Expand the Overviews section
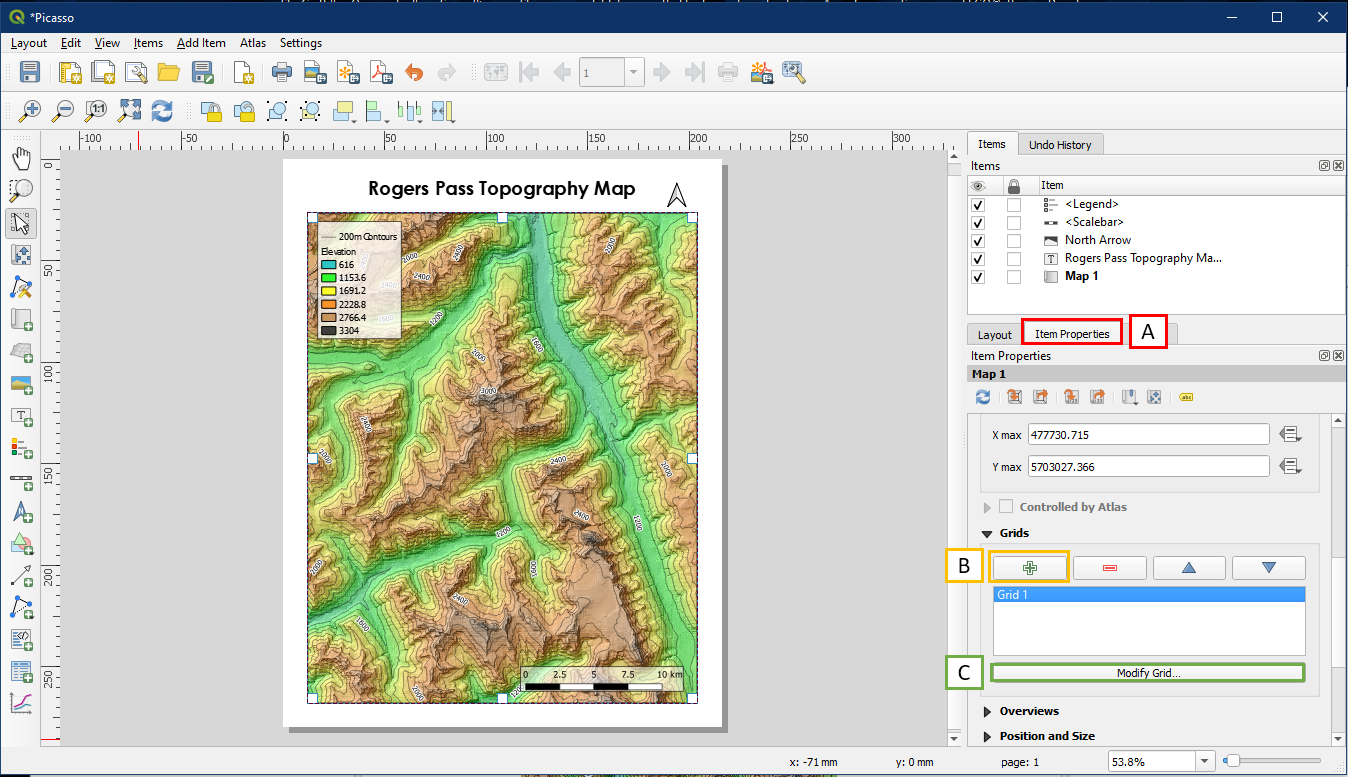Image resolution: width=1348 pixels, height=777 pixels. [987, 711]
